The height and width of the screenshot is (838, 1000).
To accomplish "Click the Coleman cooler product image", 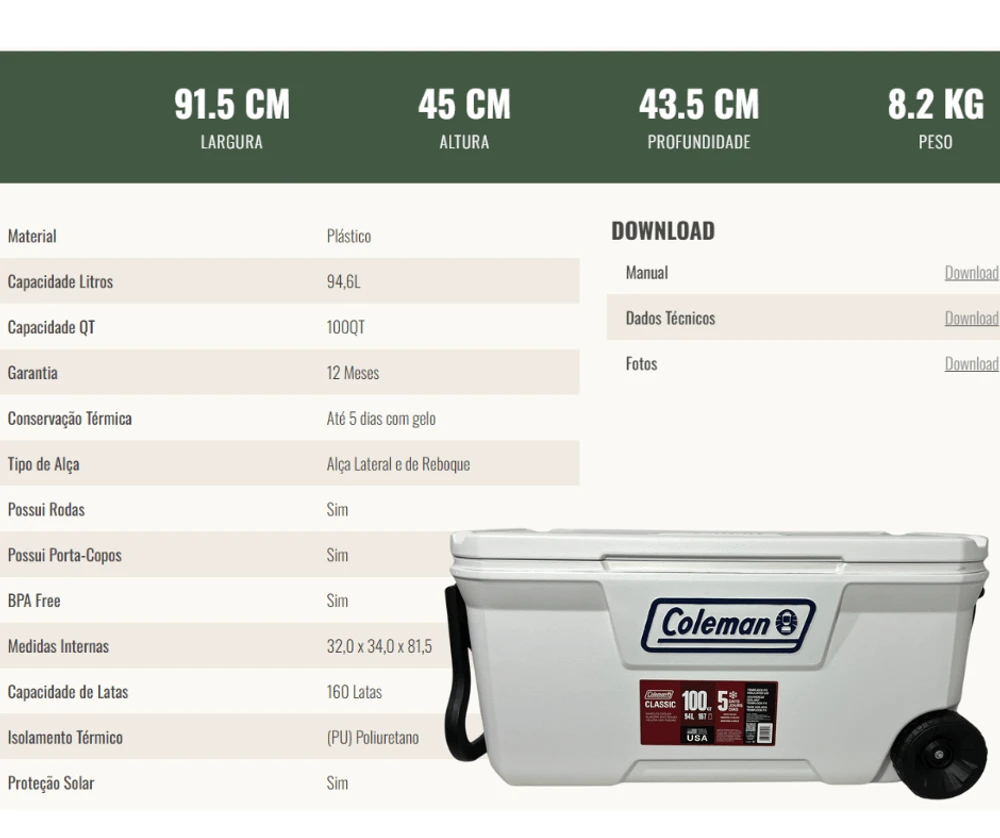I will coord(717,663).
